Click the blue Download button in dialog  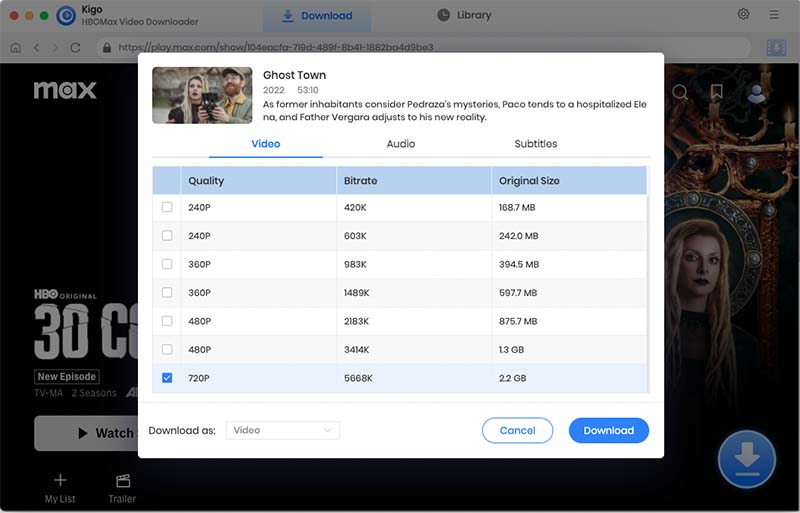[609, 430]
